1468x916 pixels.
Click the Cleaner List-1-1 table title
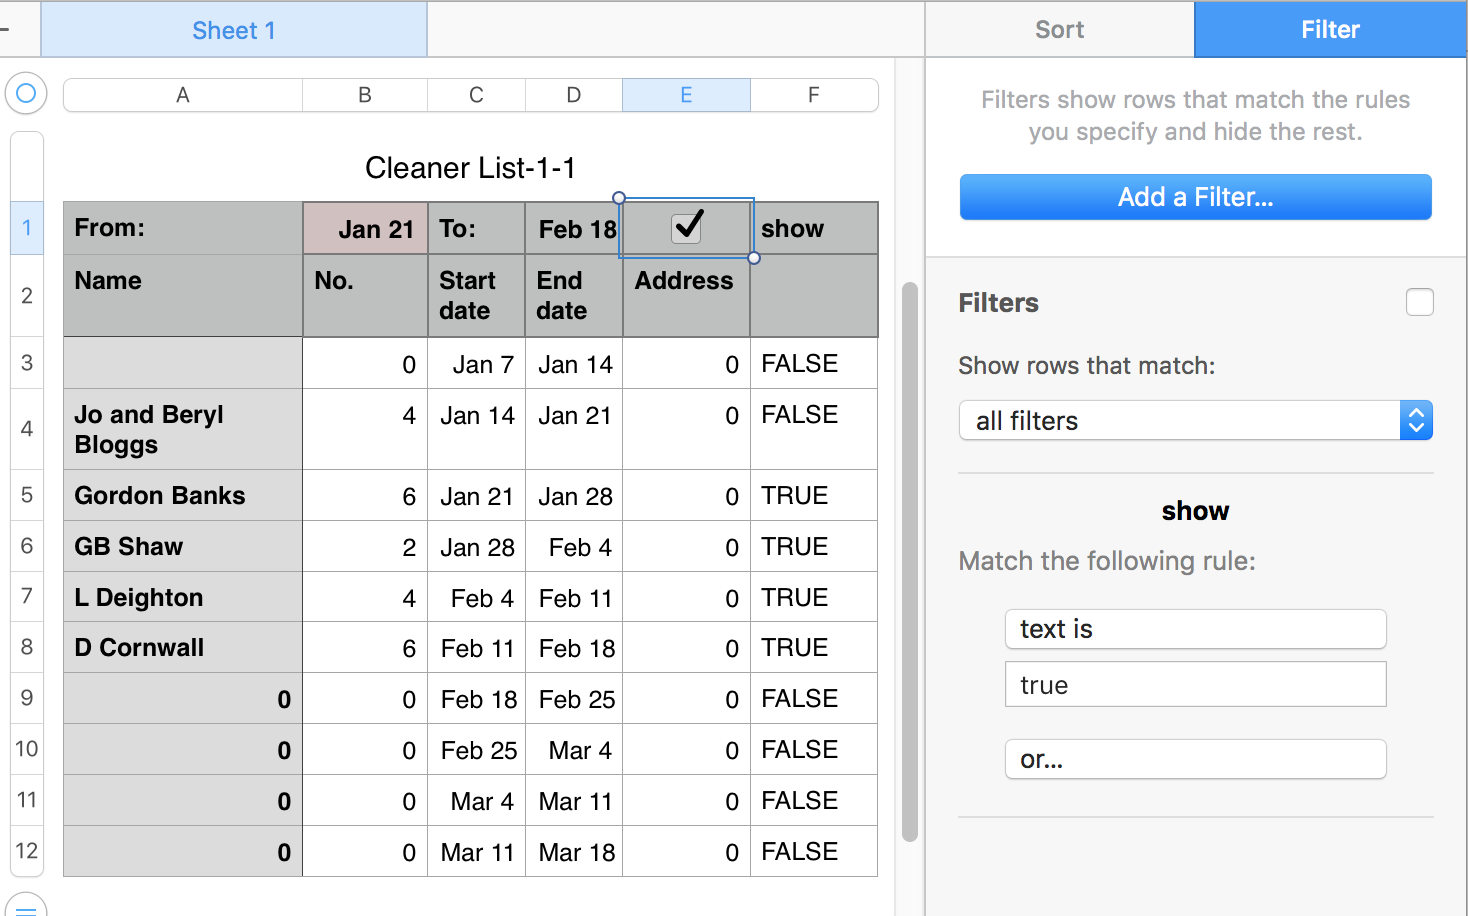pos(470,168)
